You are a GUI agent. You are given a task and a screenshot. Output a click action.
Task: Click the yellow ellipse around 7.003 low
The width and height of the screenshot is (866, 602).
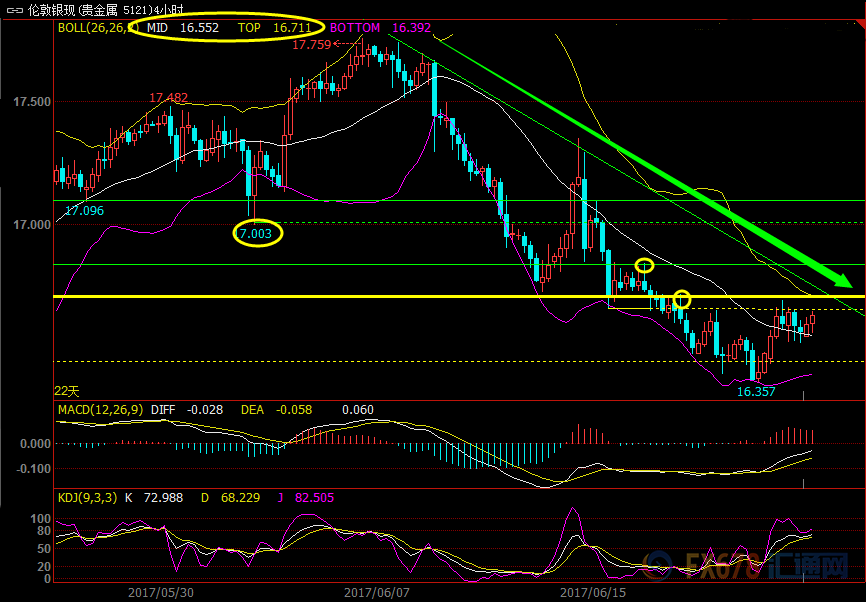pyautogui.click(x=258, y=234)
